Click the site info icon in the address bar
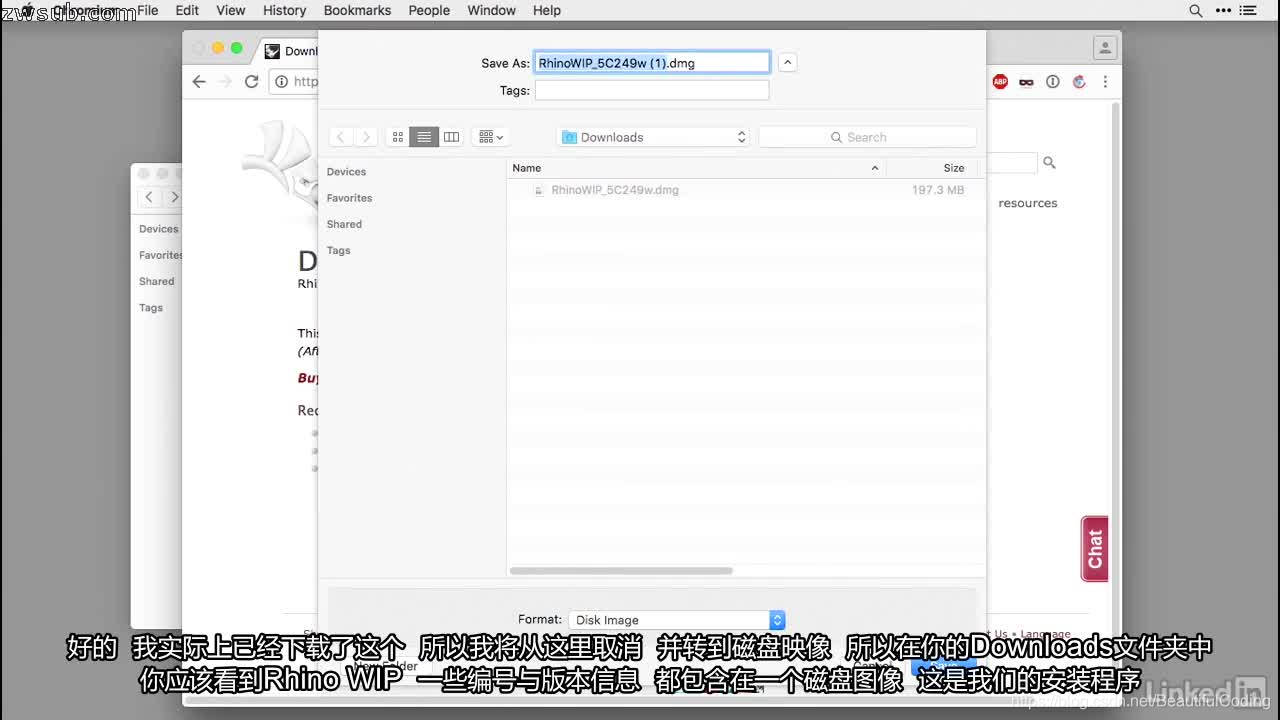The height and width of the screenshot is (720, 1280). click(x=282, y=82)
